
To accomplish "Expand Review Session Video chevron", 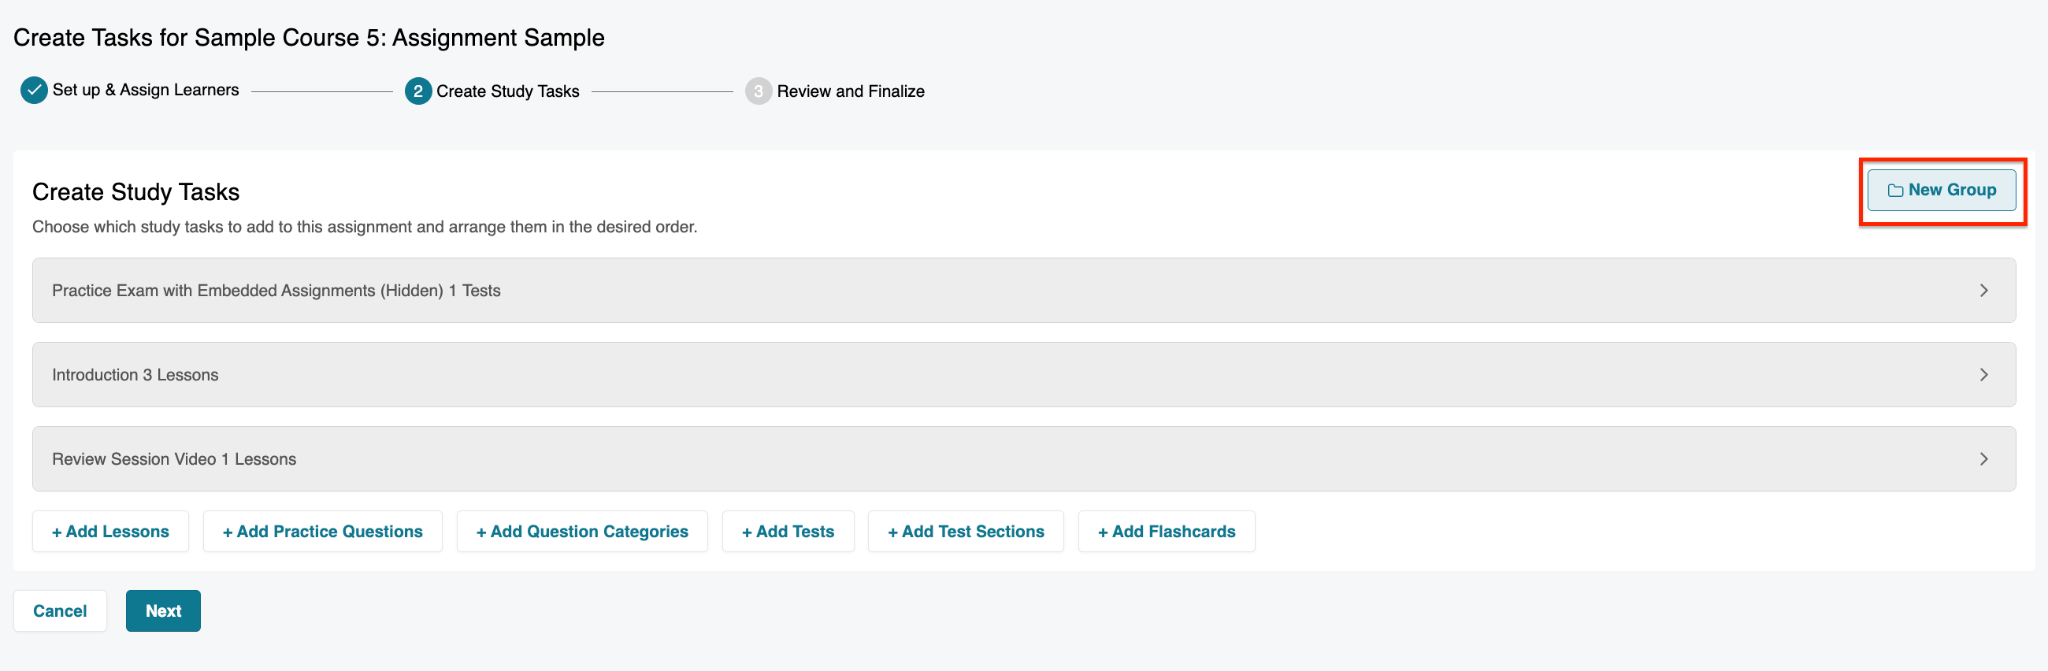I will click(x=1984, y=459).
